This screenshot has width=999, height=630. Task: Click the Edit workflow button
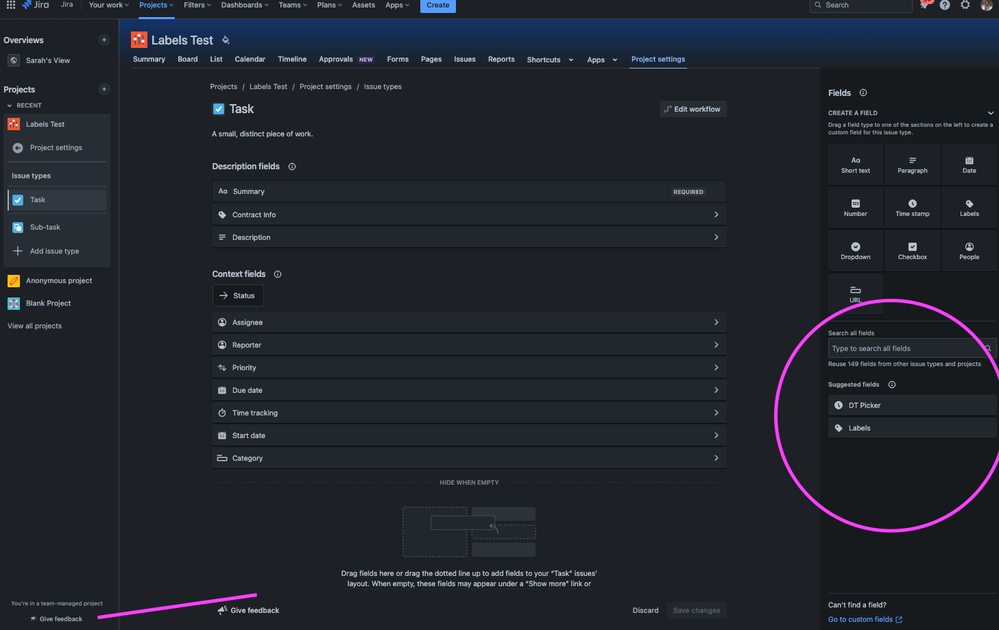click(693, 109)
